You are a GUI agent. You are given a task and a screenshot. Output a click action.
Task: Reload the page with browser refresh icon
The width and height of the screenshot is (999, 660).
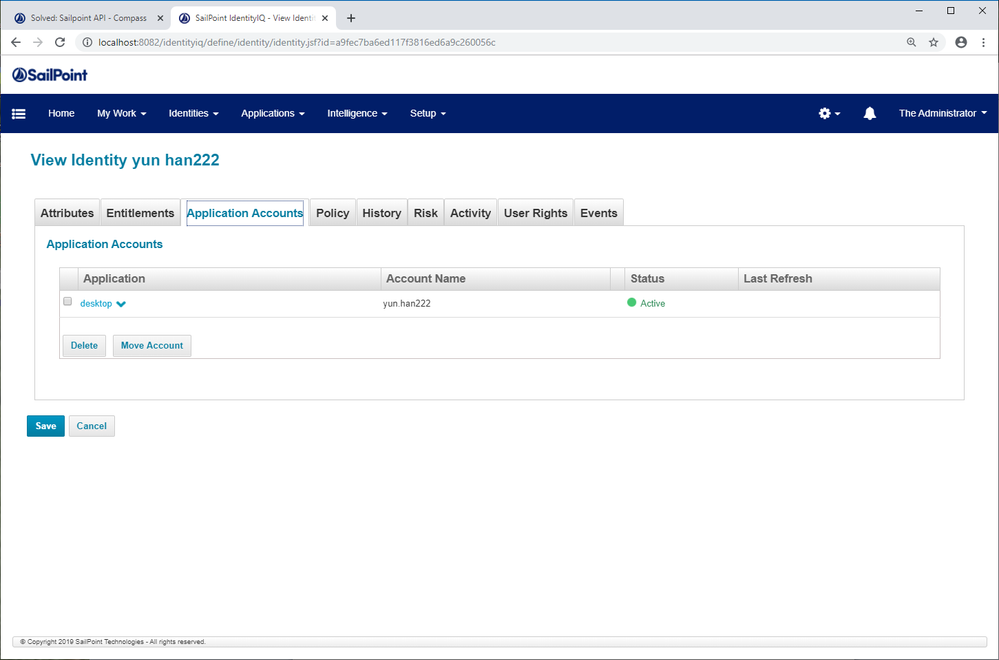click(60, 43)
